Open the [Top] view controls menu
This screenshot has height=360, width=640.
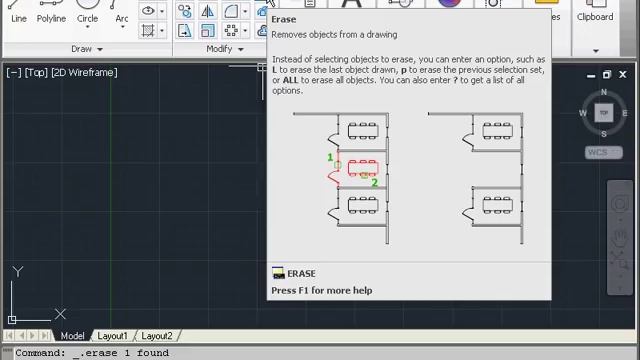click(36, 73)
